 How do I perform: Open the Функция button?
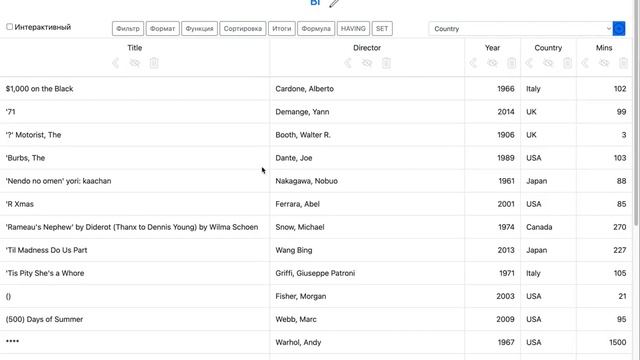199,29
